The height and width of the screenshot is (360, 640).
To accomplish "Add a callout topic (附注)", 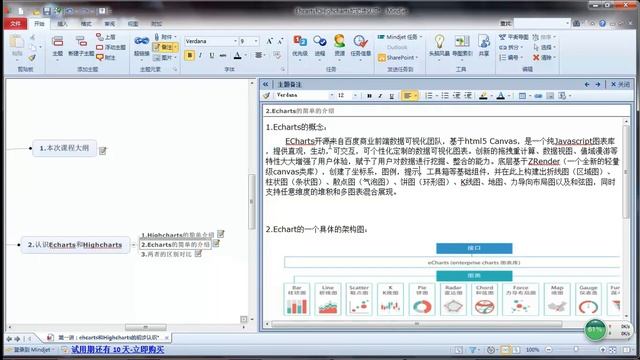I will tap(106, 58).
